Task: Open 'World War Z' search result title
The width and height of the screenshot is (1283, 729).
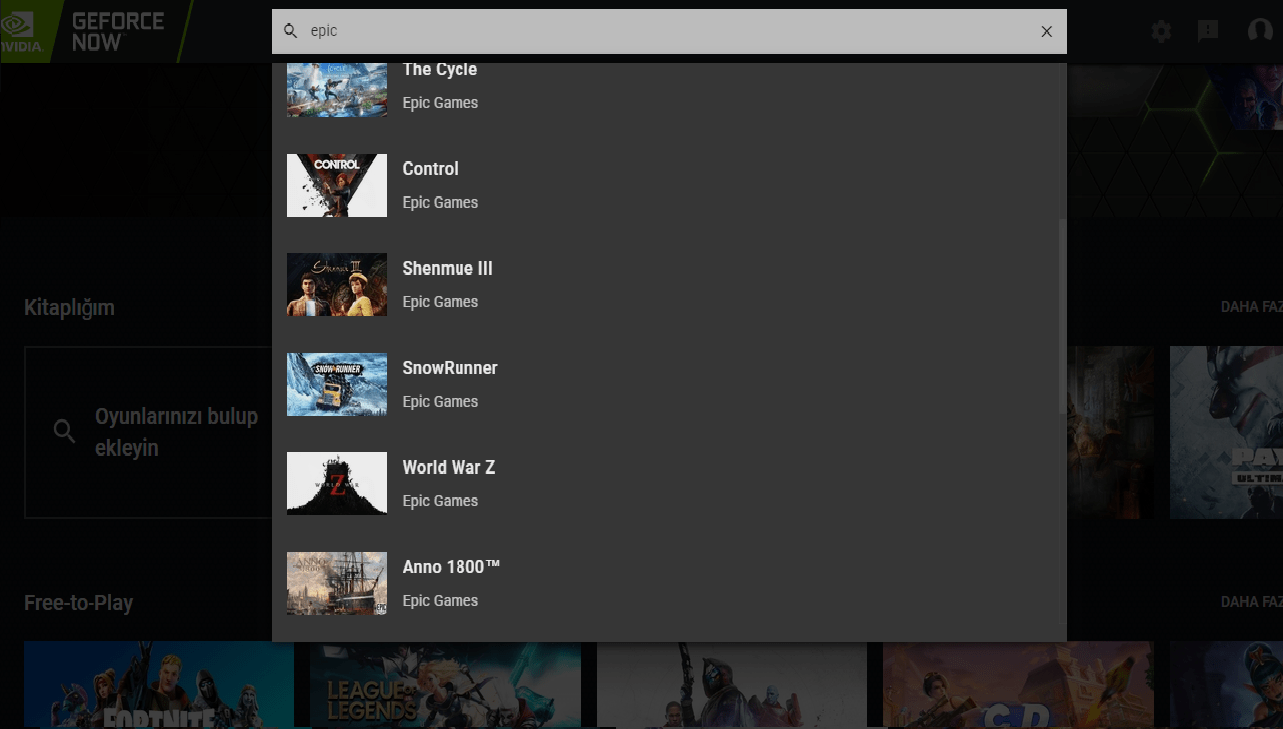Action: (449, 467)
